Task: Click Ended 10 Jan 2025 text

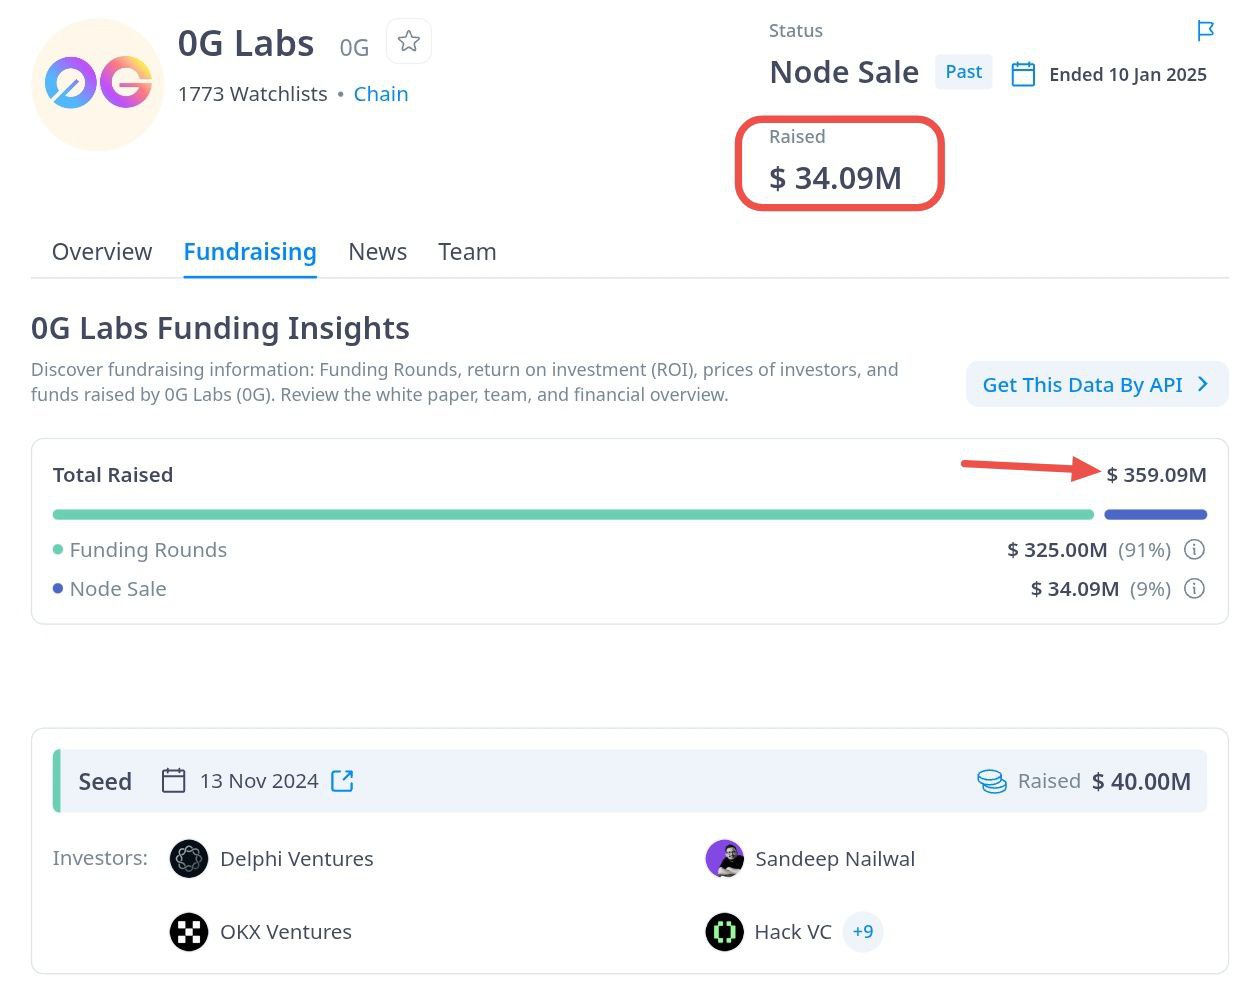Action: 1128,75
